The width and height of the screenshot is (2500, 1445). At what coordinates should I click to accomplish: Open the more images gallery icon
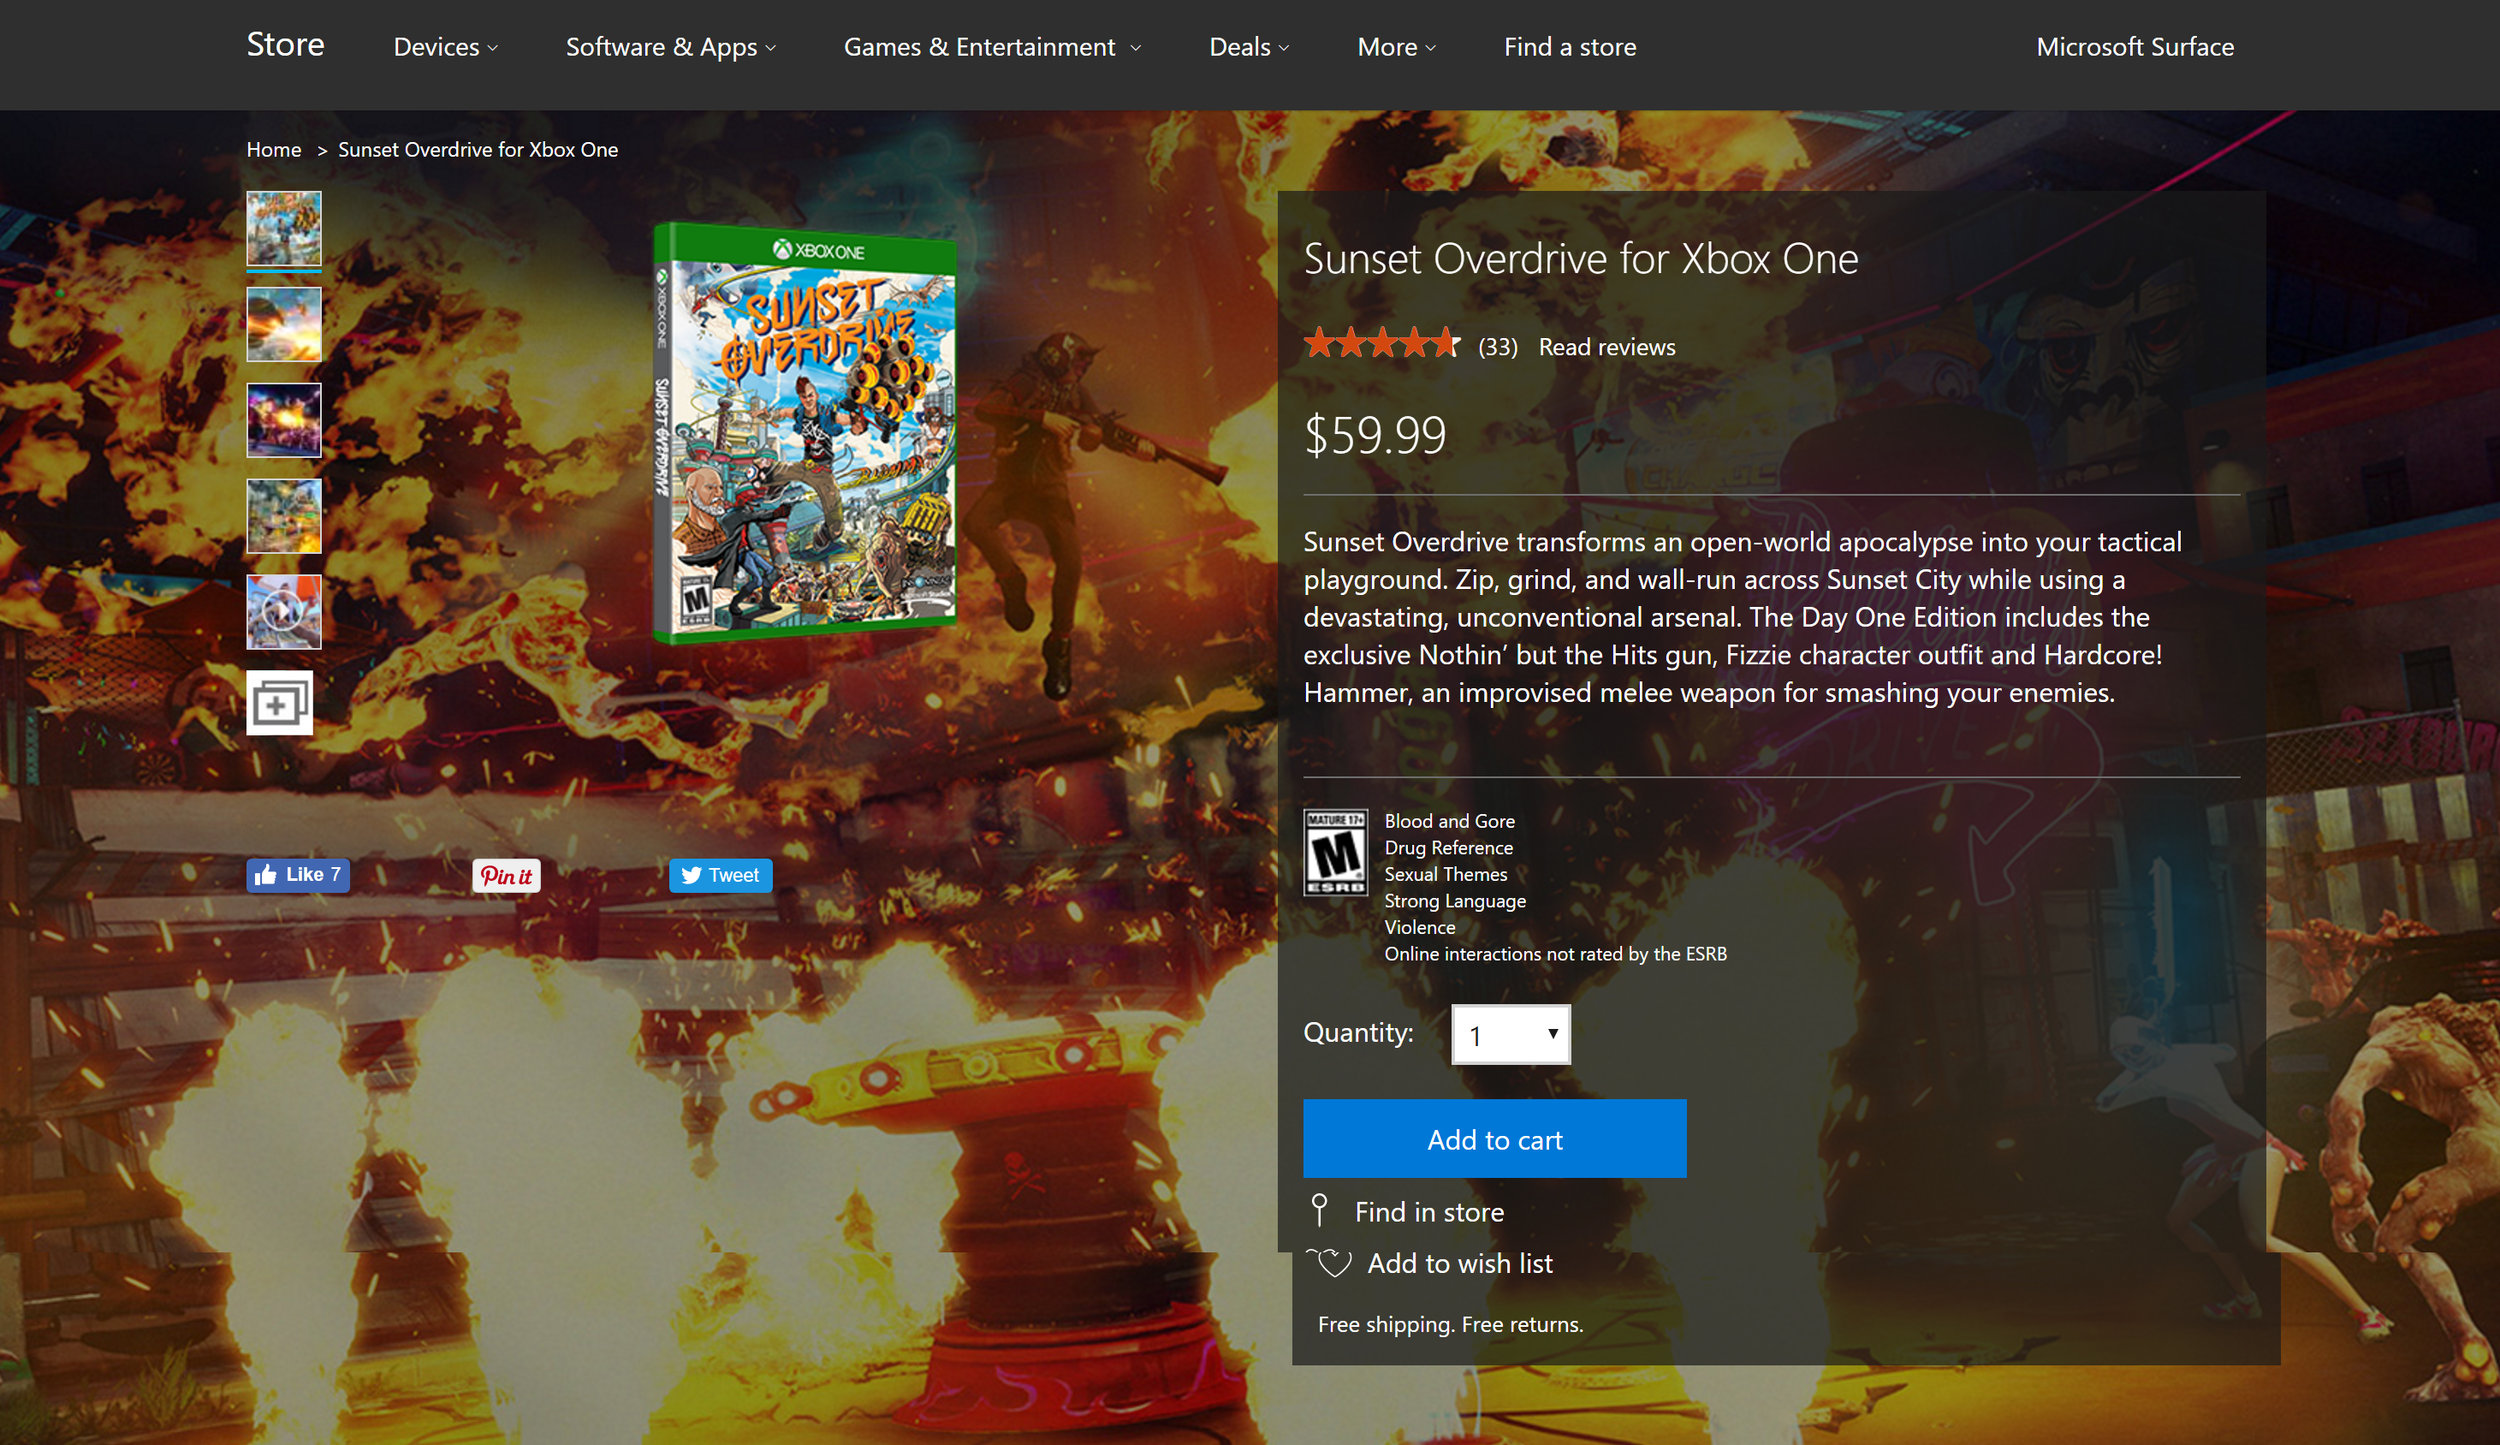tap(280, 703)
